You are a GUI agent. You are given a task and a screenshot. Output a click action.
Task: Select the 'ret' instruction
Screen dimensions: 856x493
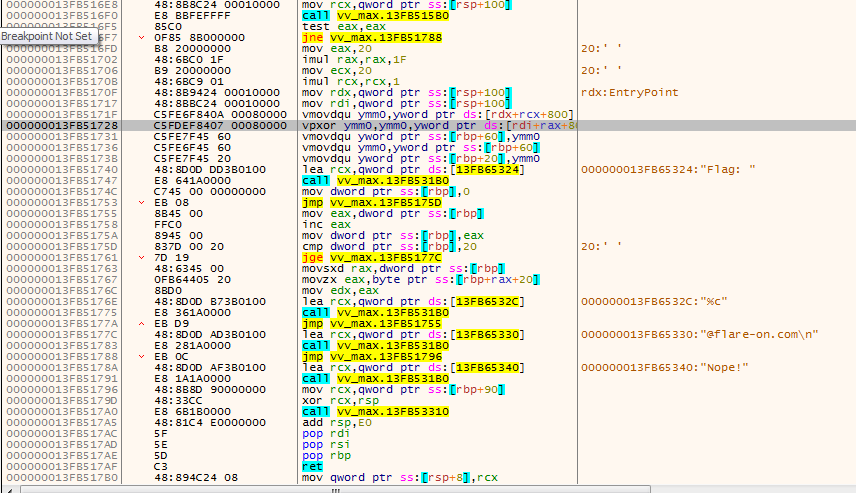(312, 467)
